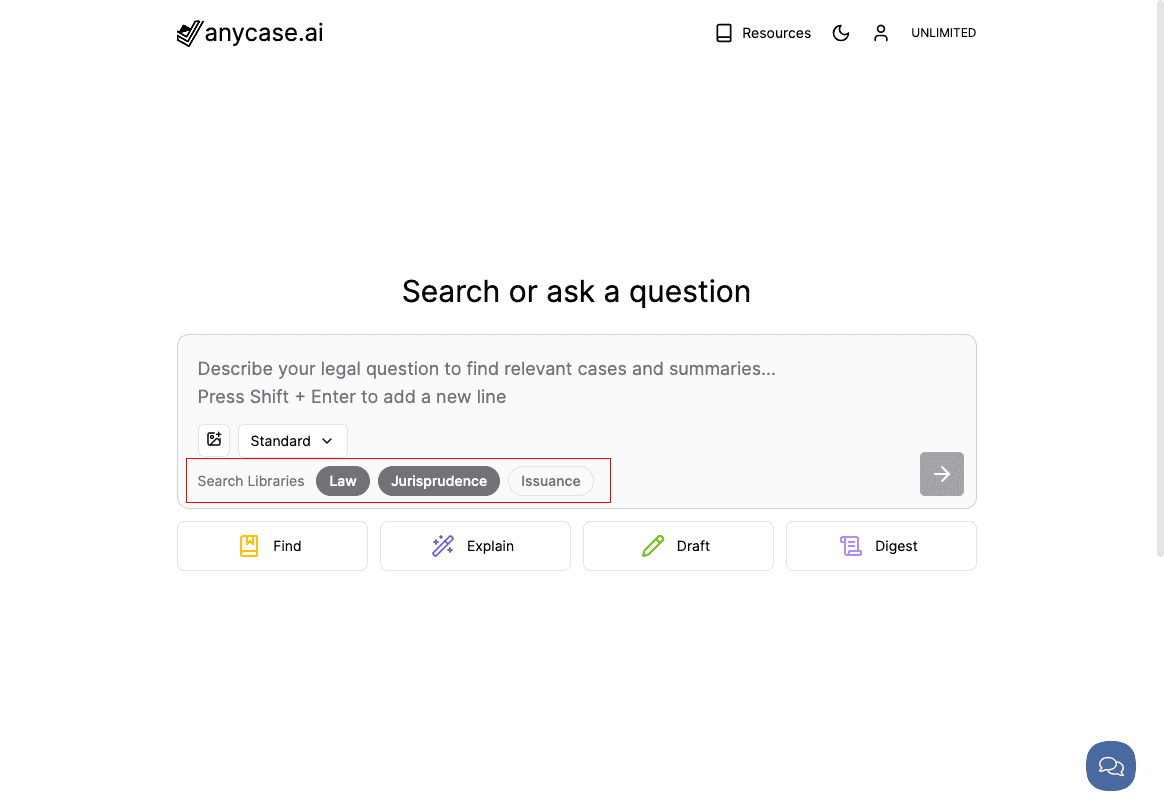
Task: Open the Resources book icon
Action: [x=723, y=33]
